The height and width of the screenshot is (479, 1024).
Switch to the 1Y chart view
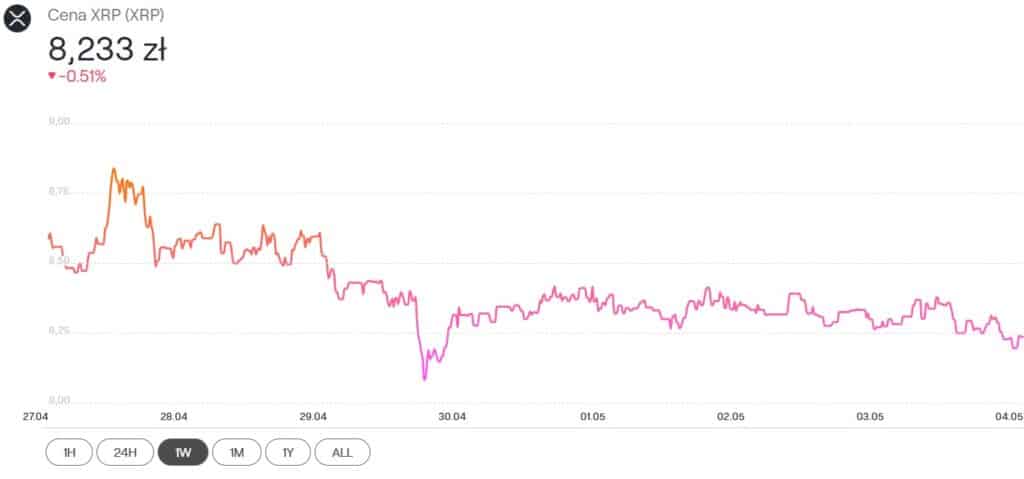tap(288, 452)
